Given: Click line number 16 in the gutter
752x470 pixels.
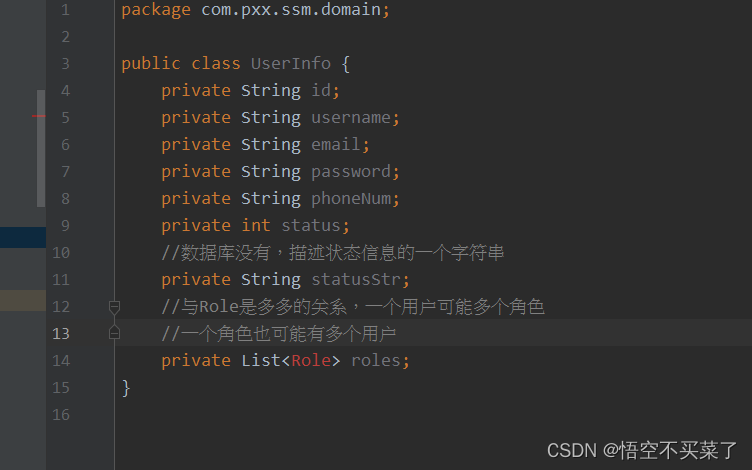Looking at the screenshot, I should click(x=61, y=414).
